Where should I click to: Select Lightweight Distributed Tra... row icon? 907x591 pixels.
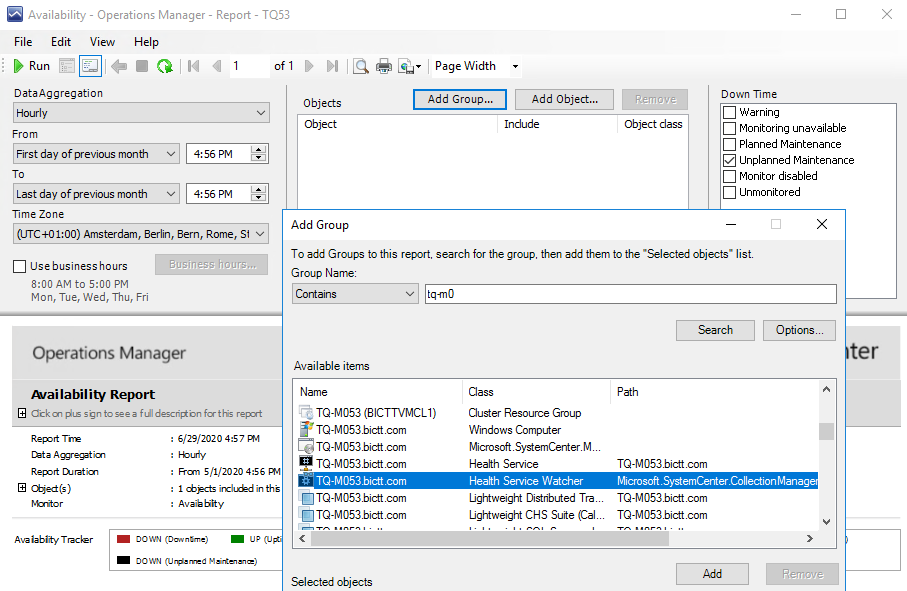(x=306, y=498)
